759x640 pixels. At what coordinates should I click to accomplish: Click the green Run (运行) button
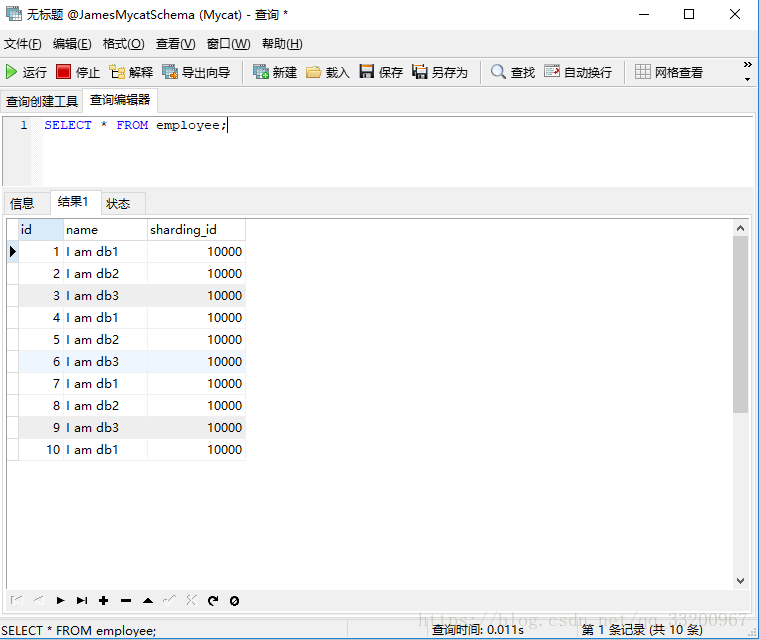pyautogui.click(x=26, y=72)
